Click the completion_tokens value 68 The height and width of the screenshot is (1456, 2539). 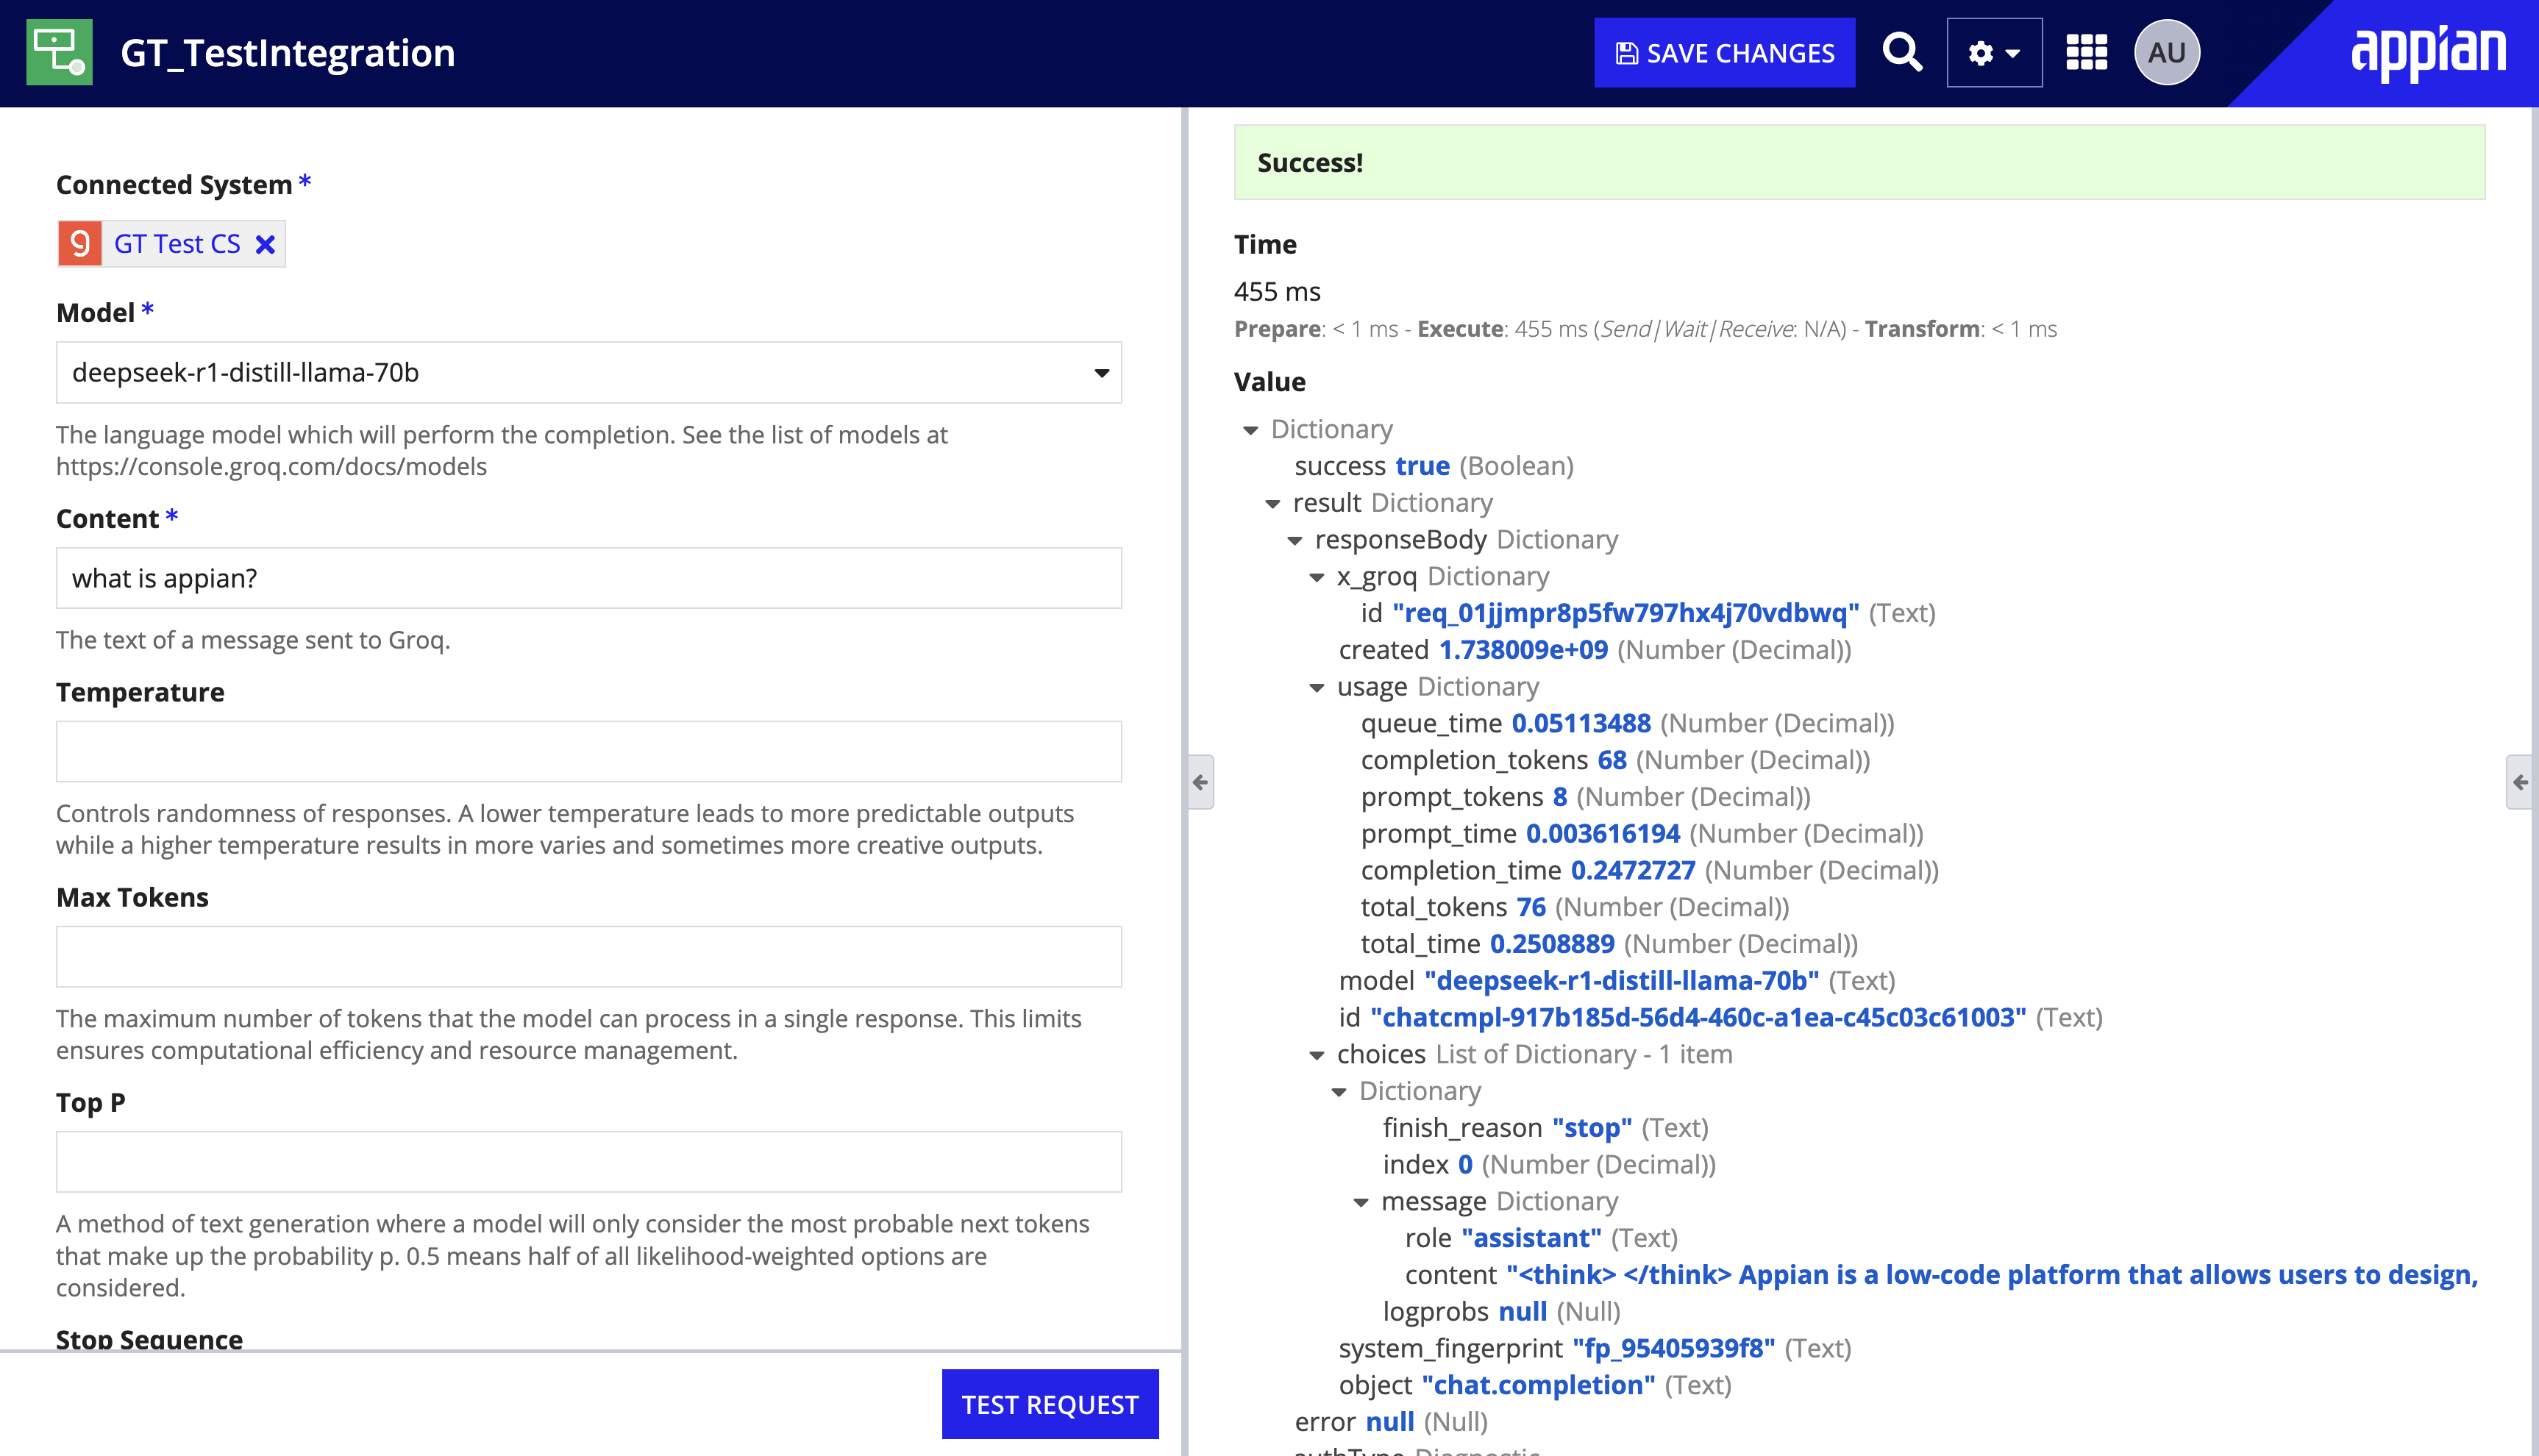pos(1612,760)
